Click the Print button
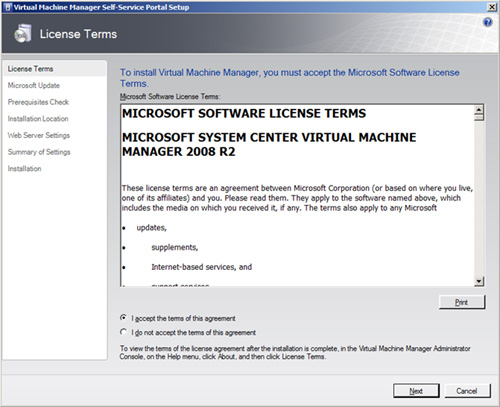This screenshot has height=407, width=500. (462, 302)
